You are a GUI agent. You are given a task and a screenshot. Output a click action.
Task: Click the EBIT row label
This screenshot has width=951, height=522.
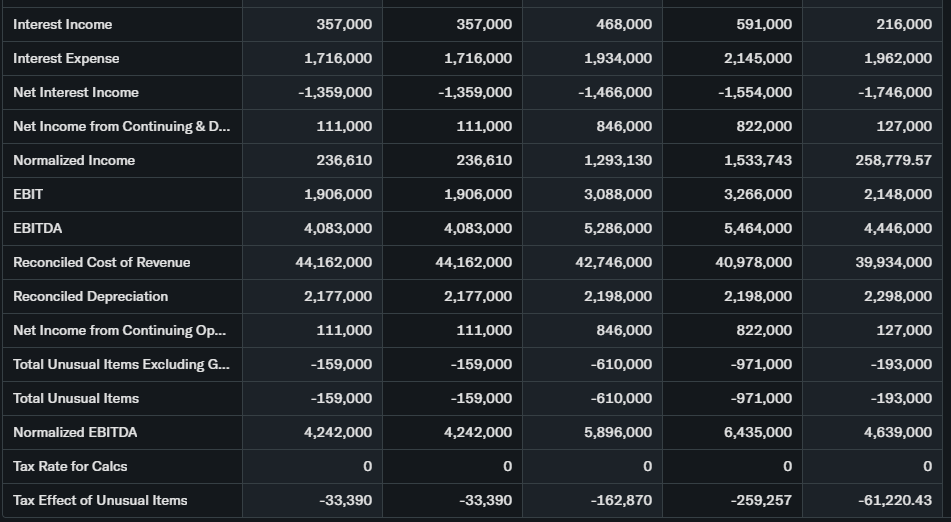tap(28, 194)
